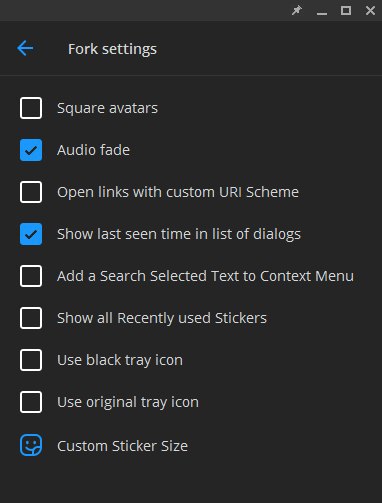Check the Search Selected Text checkbox

point(31,276)
